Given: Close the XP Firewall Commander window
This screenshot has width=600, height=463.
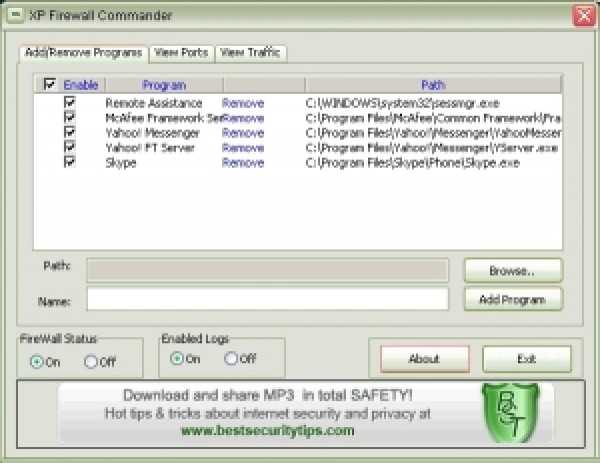Looking at the screenshot, I should tap(584, 16).
